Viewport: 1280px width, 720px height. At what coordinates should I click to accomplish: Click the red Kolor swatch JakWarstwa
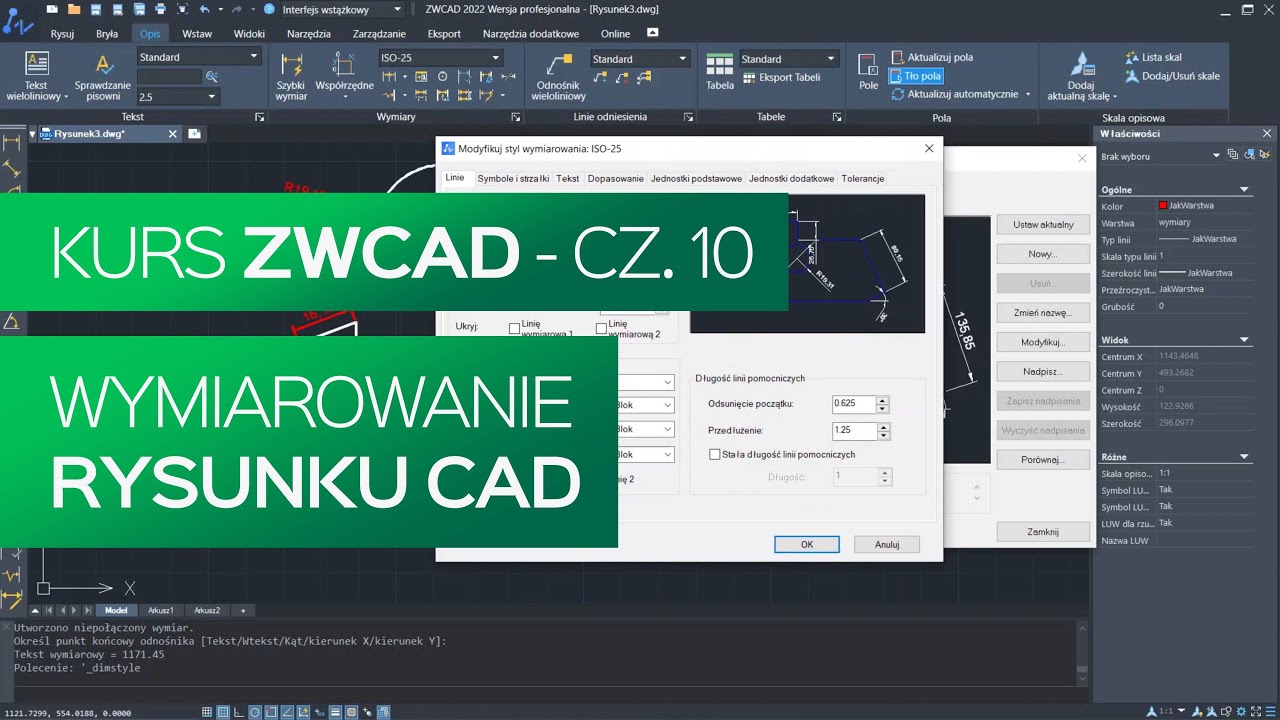point(1163,206)
